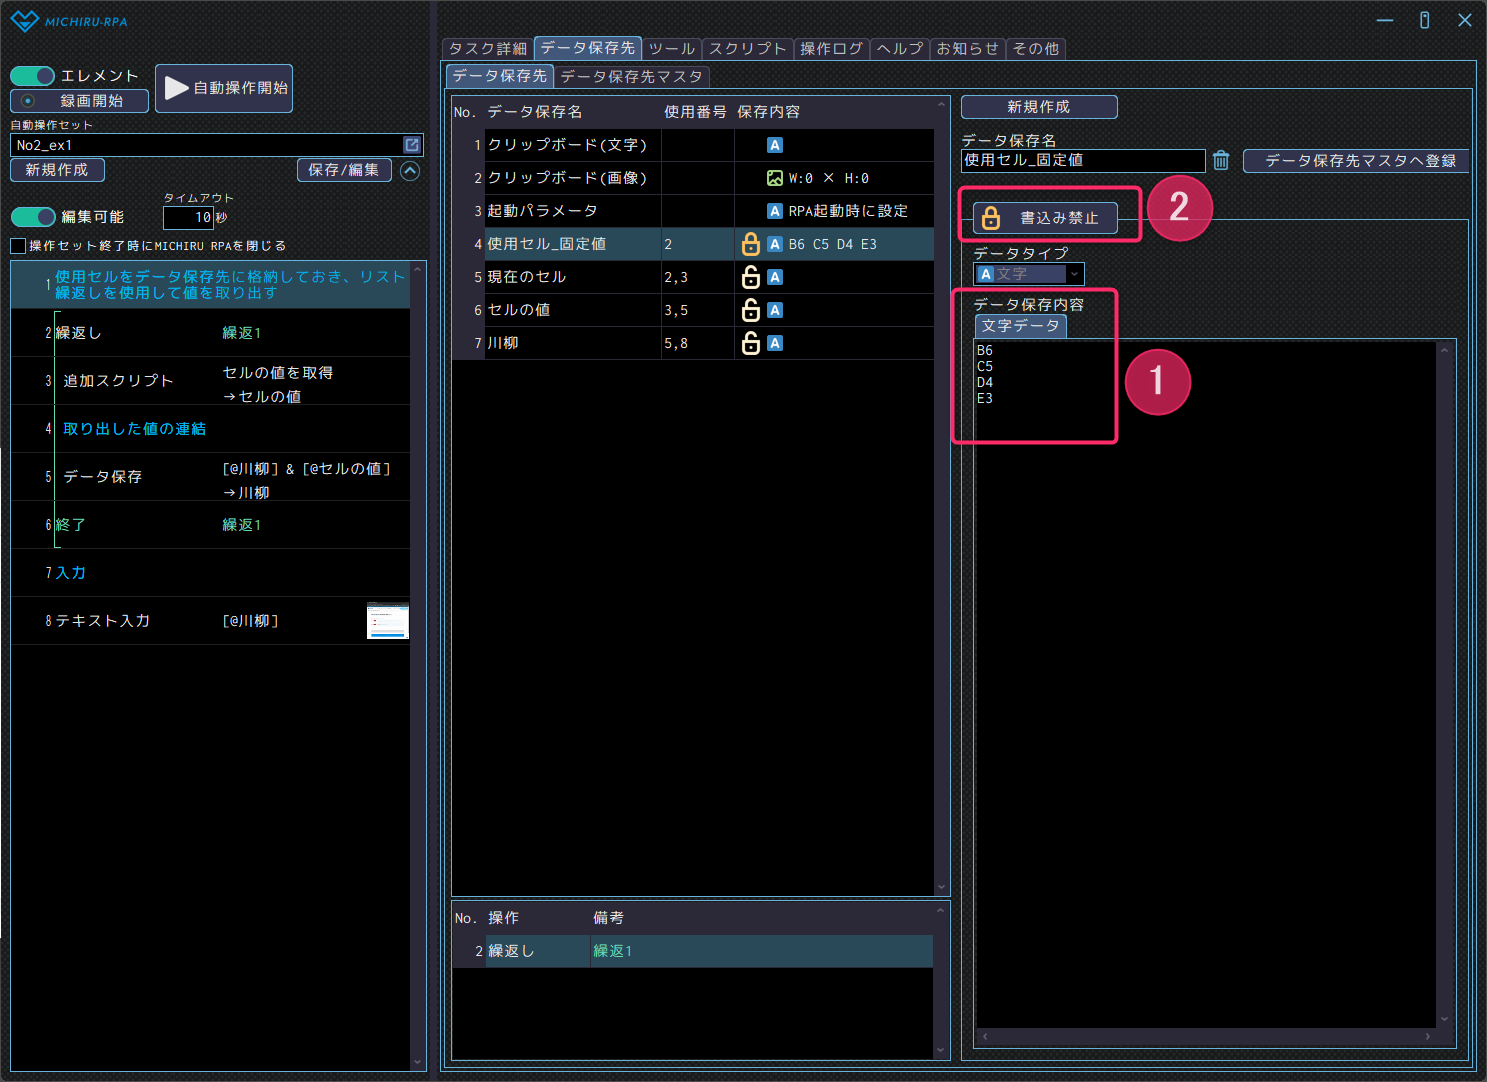Check the close MICHIRU RPA on finish checkbox
This screenshot has width=1487, height=1082.
click(18, 246)
